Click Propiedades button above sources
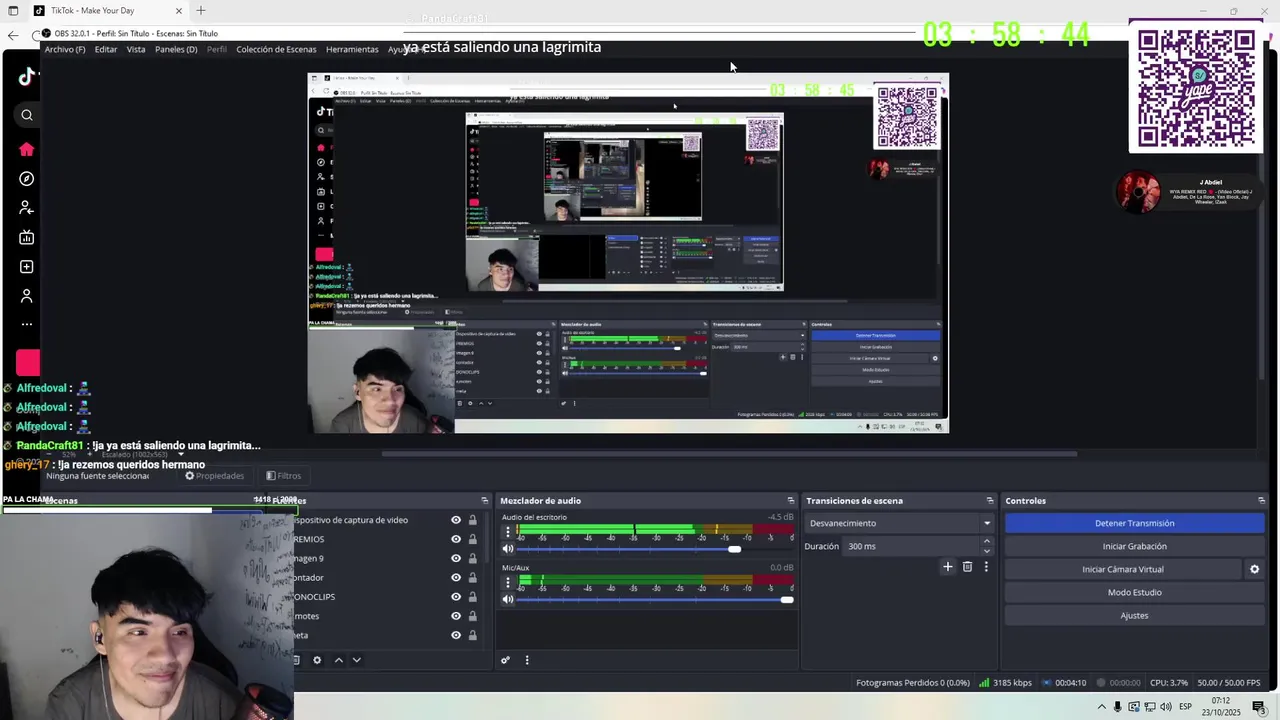The height and width of the screenshot is (720, 1280). [x=214, y=476]
